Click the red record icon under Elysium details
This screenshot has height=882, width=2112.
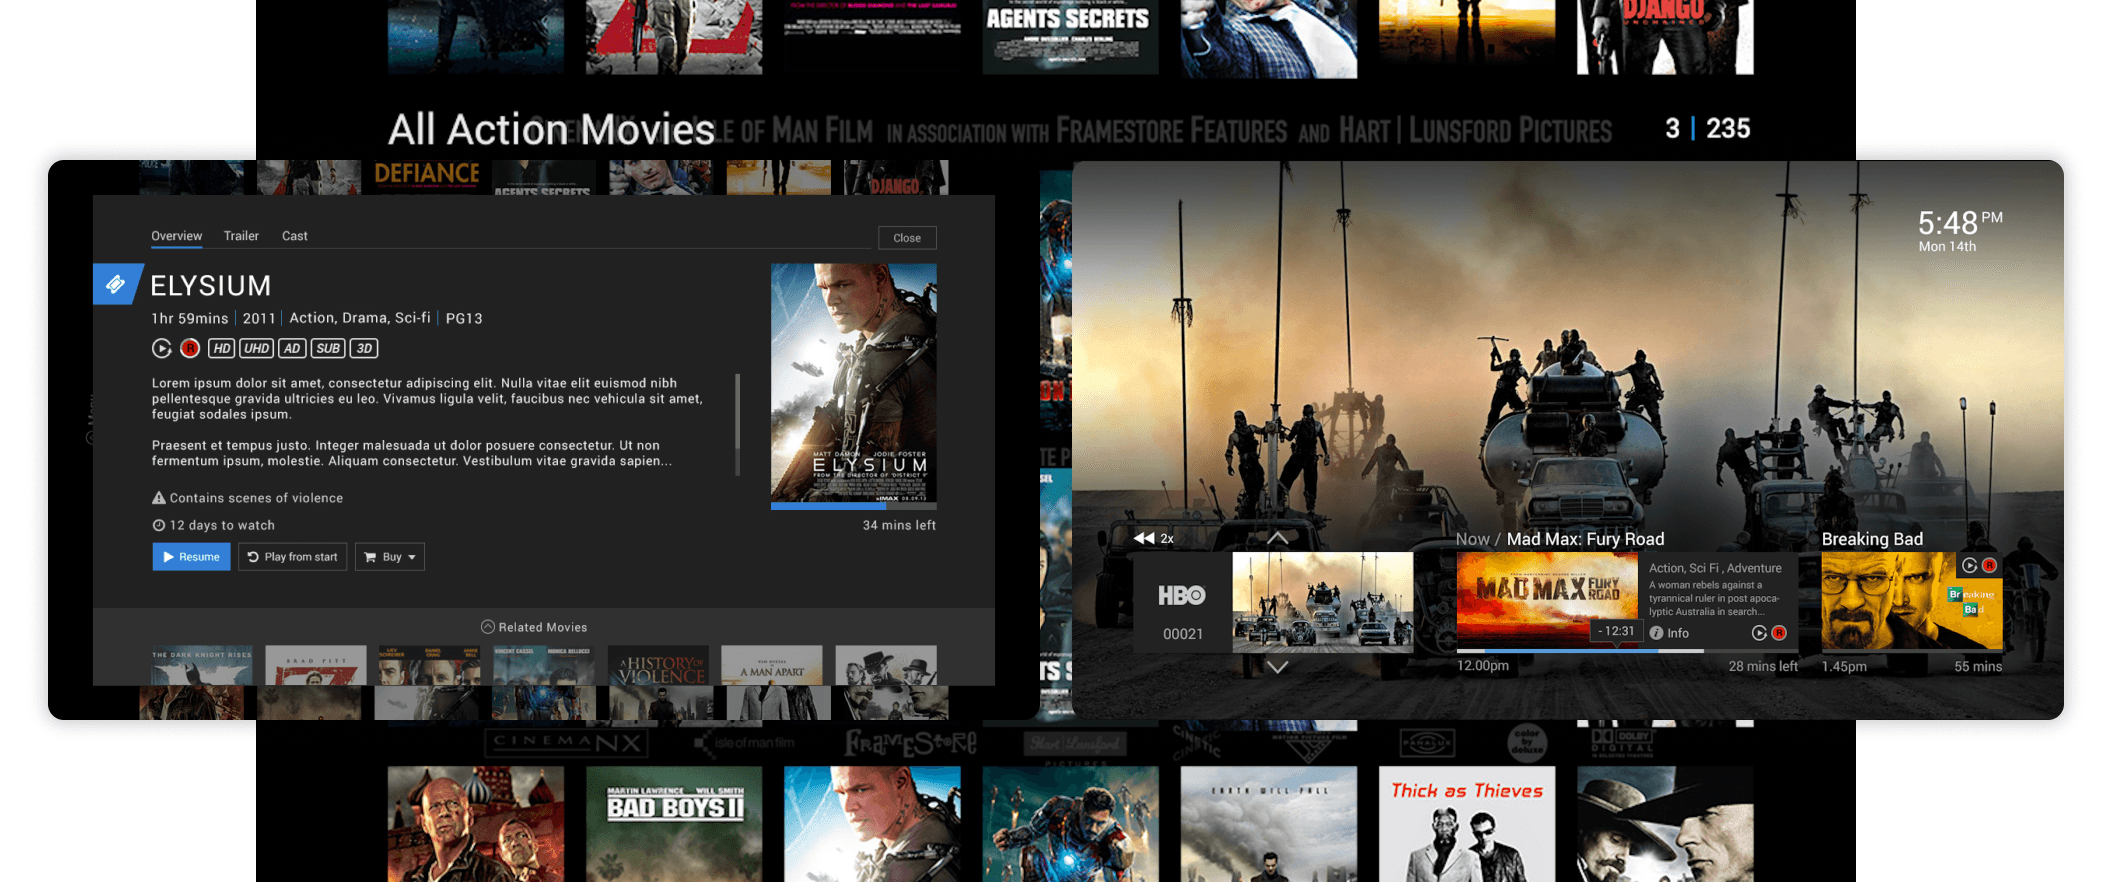pos(190,348)
